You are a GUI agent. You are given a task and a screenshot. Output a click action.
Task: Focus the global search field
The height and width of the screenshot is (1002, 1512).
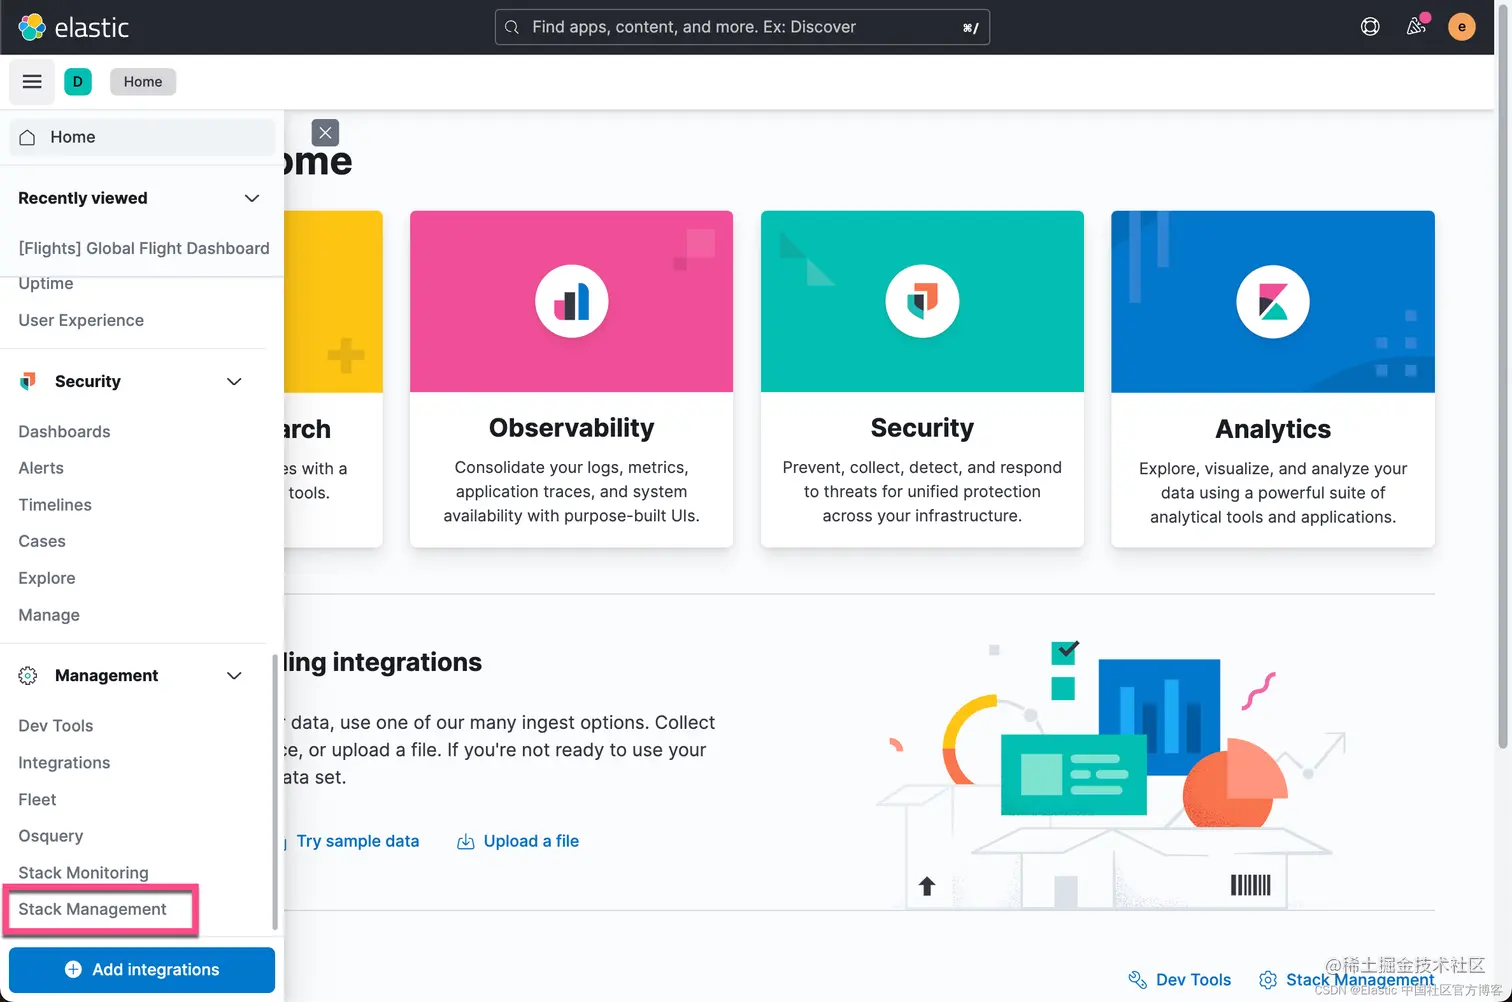pos(742,27)
